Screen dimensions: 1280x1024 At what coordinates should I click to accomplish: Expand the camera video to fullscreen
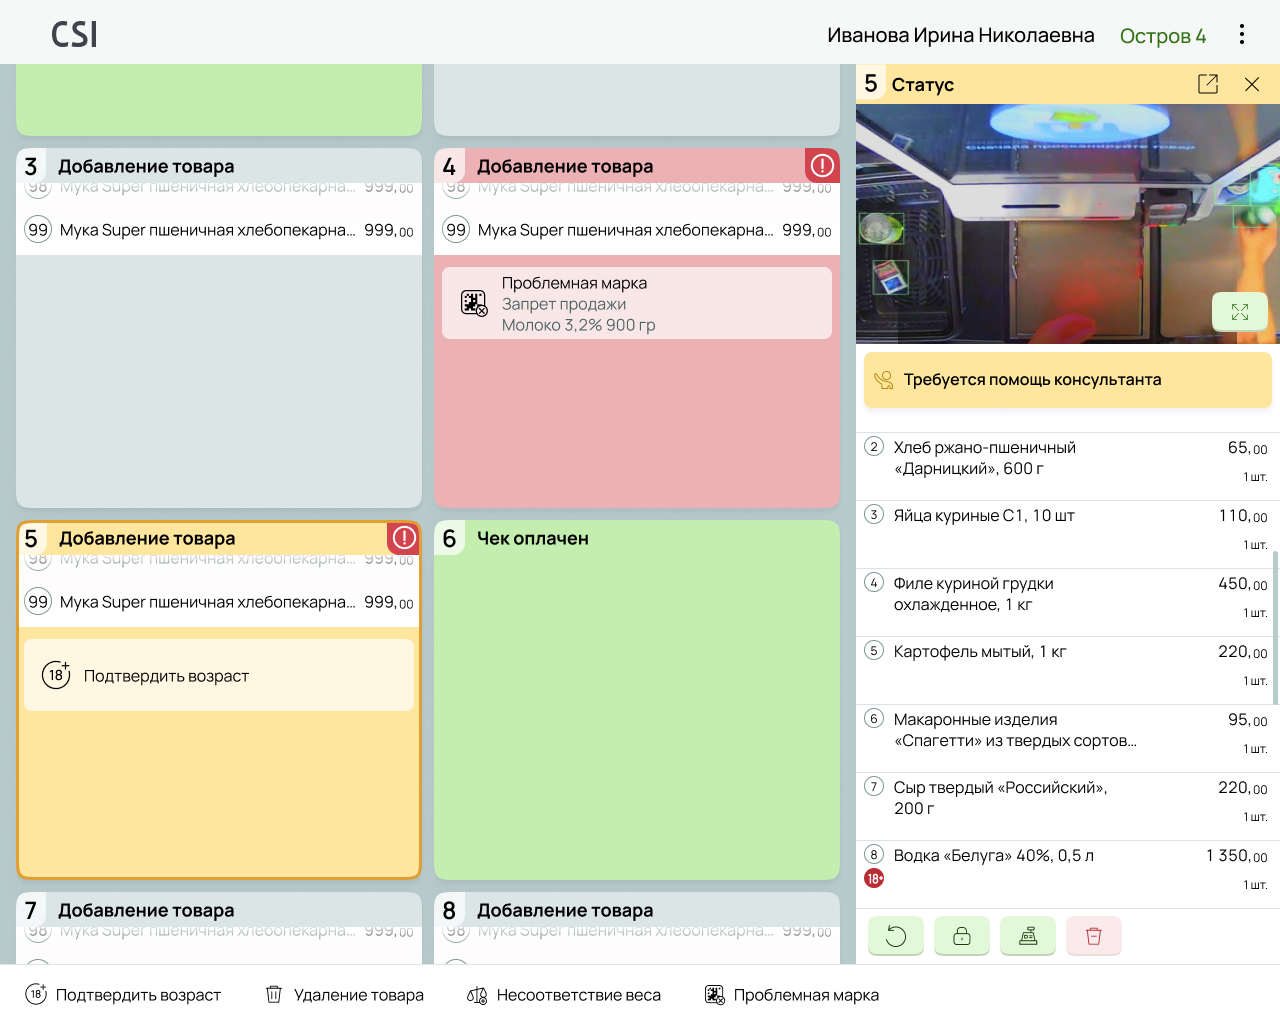pyautogui.click(x=1240, y=312)
